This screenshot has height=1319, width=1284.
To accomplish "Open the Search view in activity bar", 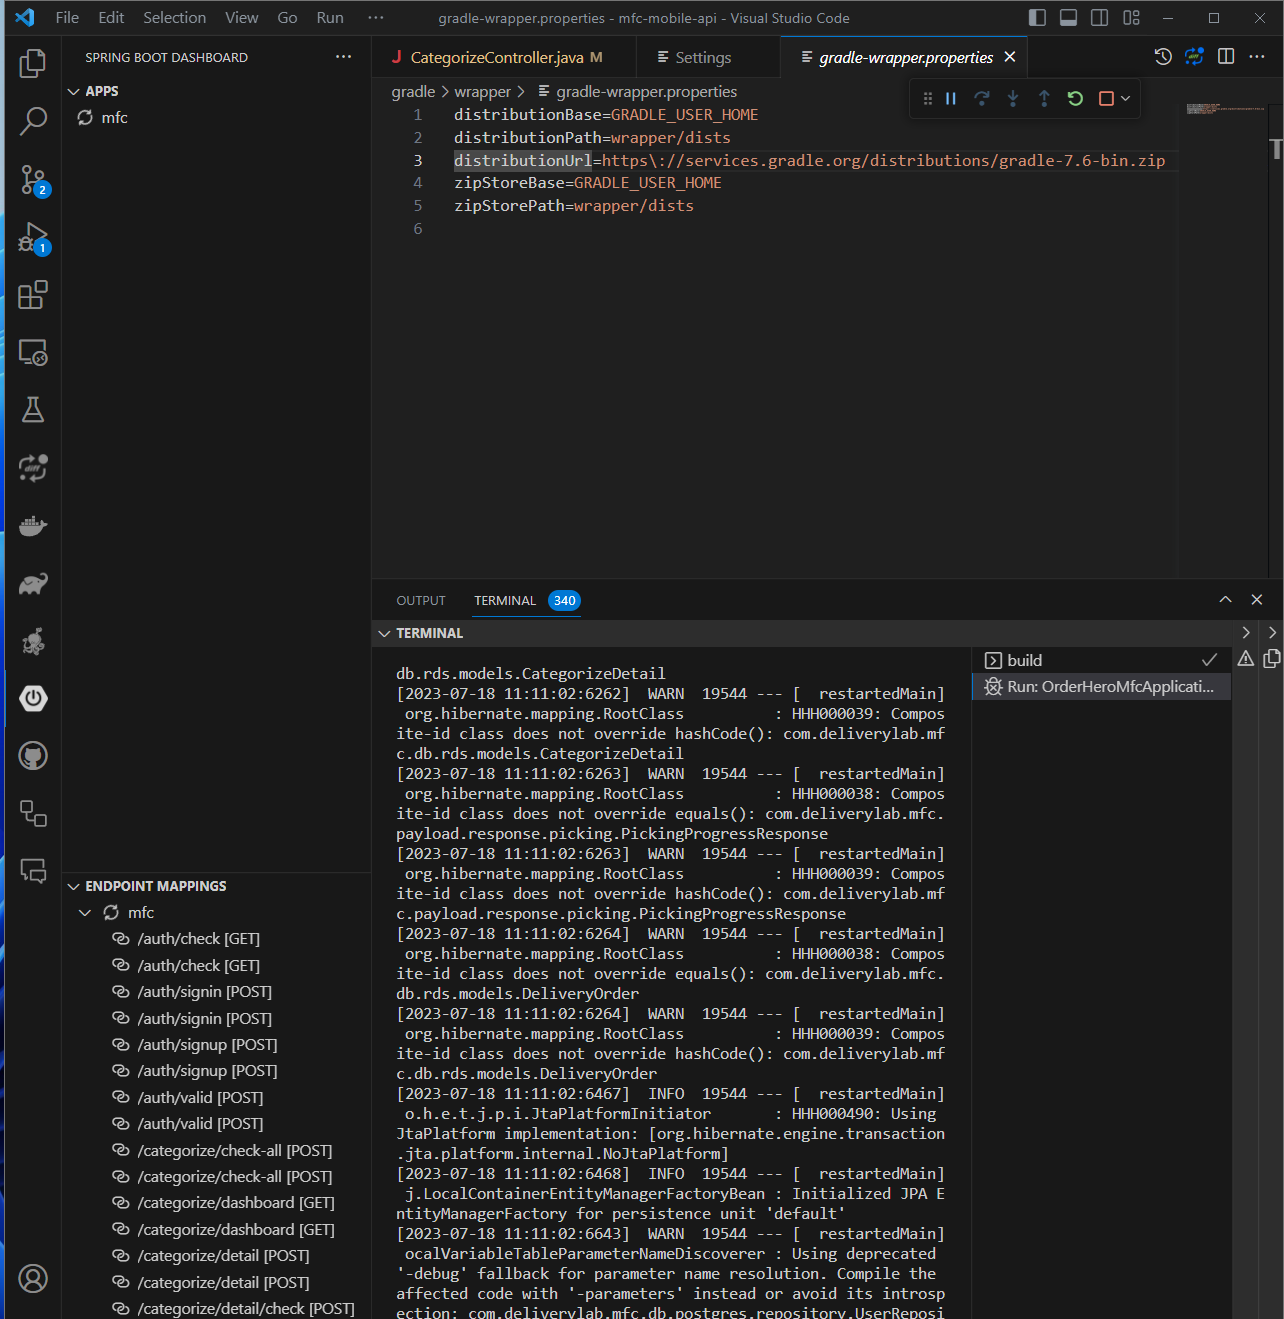I will coord(33,121).
